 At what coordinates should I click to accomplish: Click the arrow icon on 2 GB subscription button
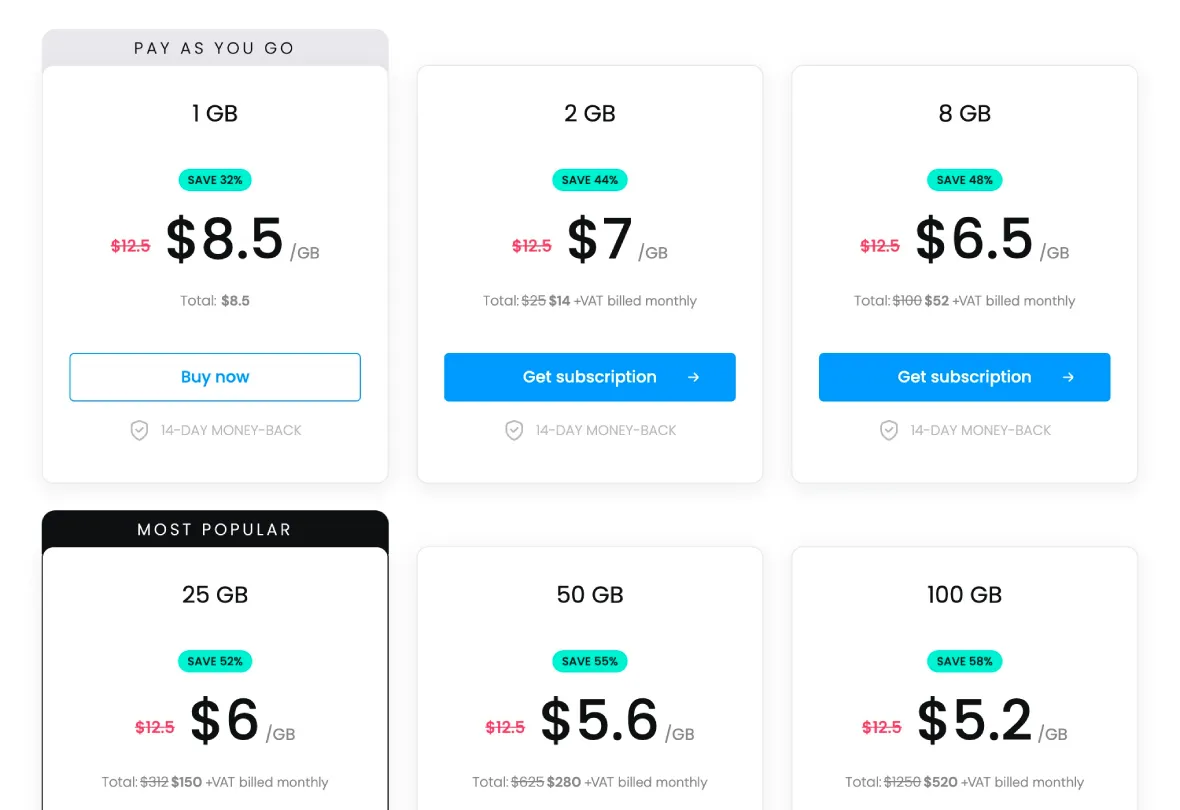pos(693,377)
